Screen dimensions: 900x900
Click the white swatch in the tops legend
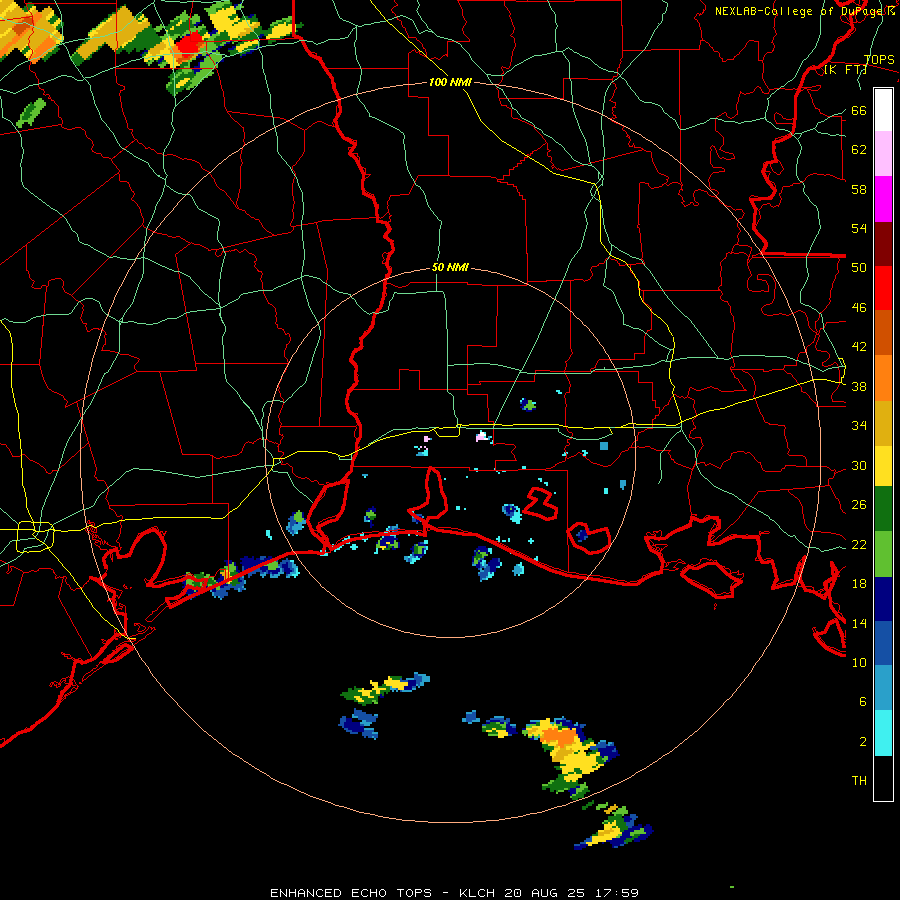883,110
